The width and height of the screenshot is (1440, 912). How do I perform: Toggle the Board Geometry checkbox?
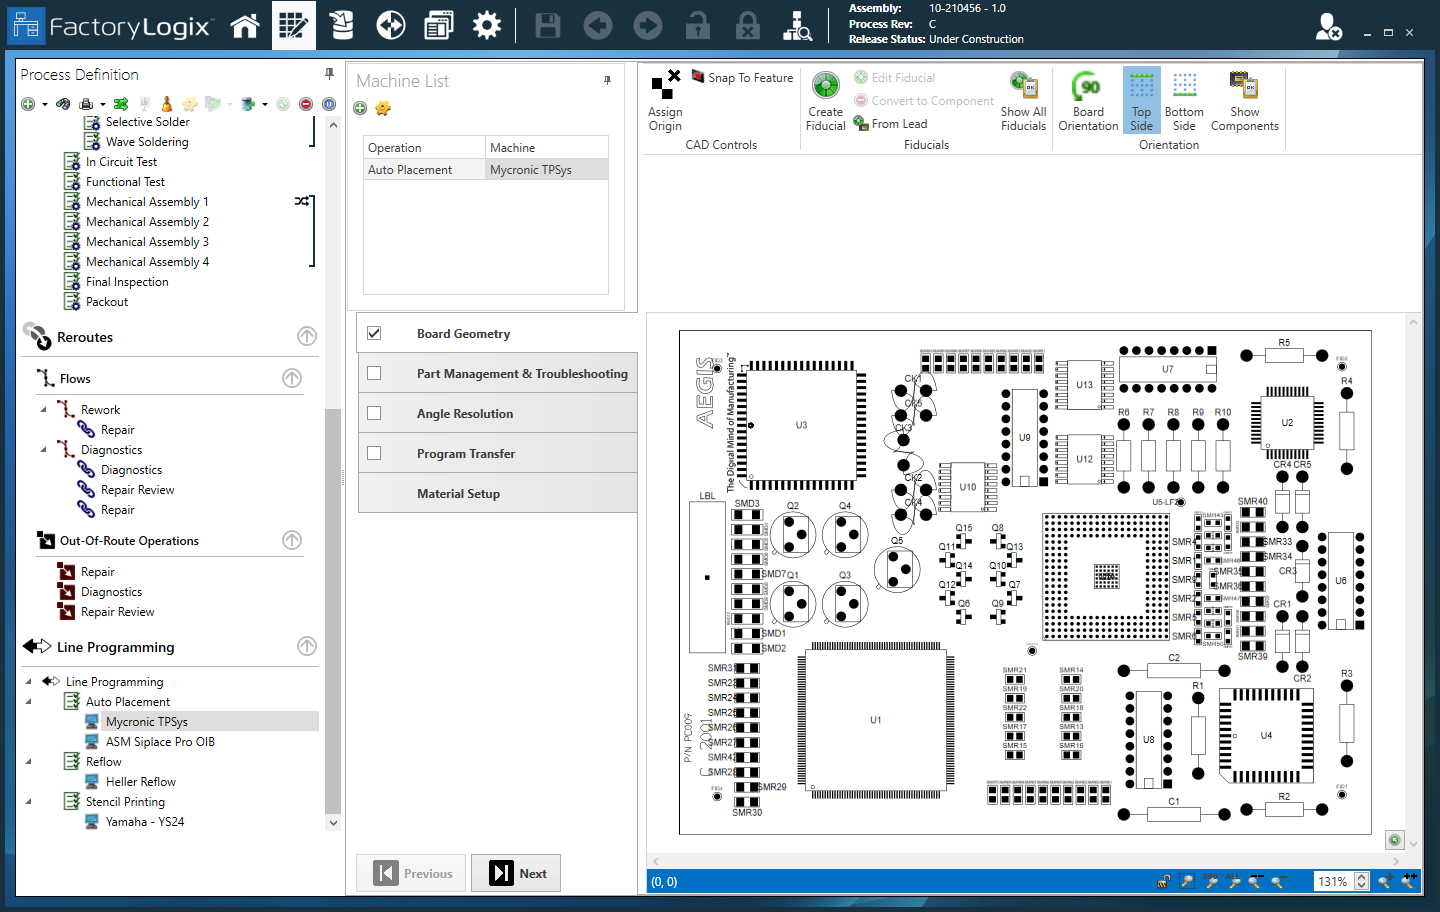(x=374, y=333)
